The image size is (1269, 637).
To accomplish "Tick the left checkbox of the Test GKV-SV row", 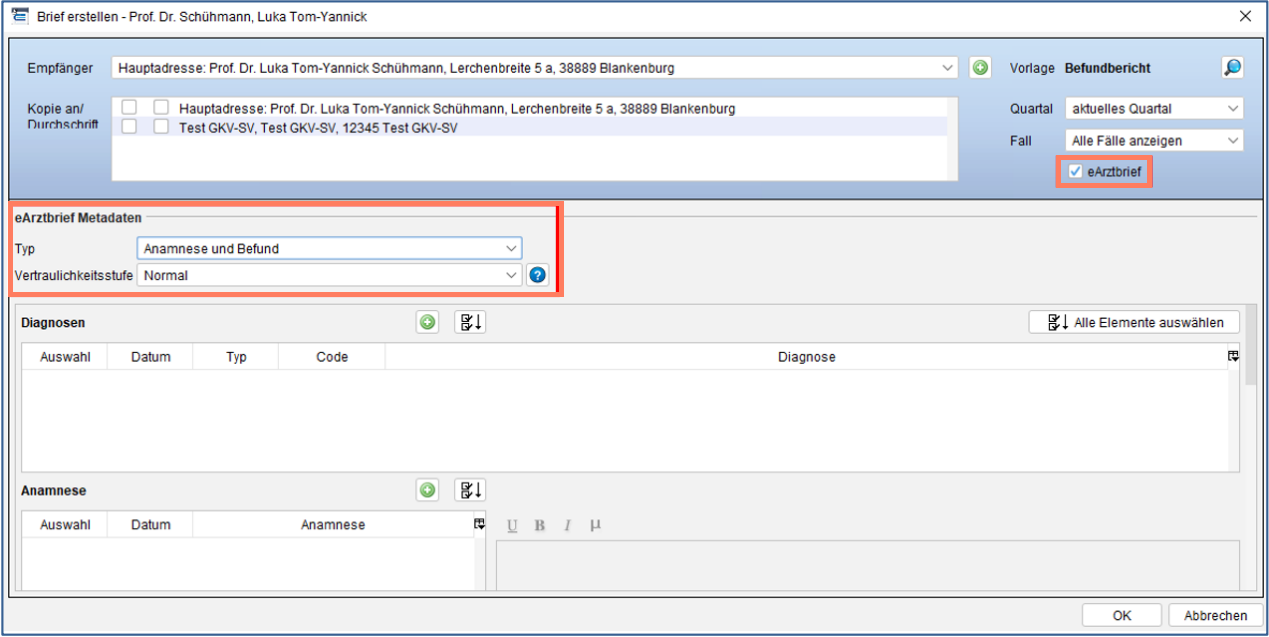I will click(x=129, y=127).
